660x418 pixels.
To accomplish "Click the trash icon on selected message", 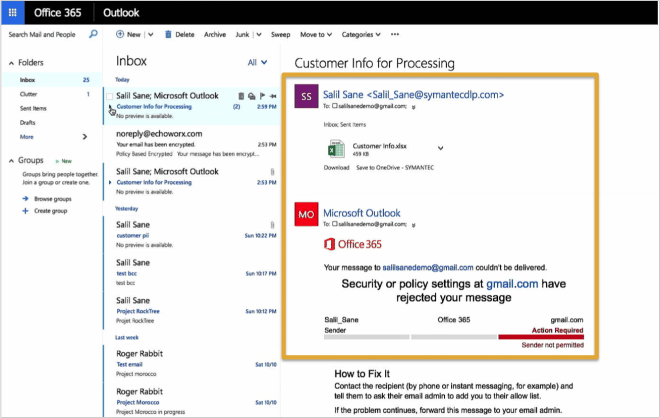I will pos(241,96).
